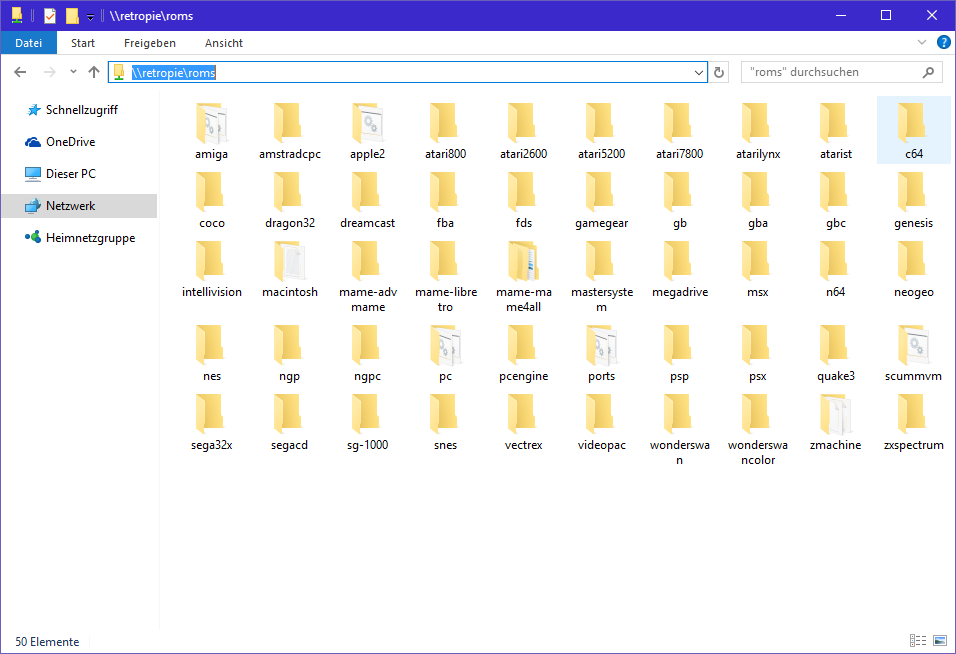Click the Back navigation arrow
The width and height of the screenshot is (956, 654).
tap(20, 72)
